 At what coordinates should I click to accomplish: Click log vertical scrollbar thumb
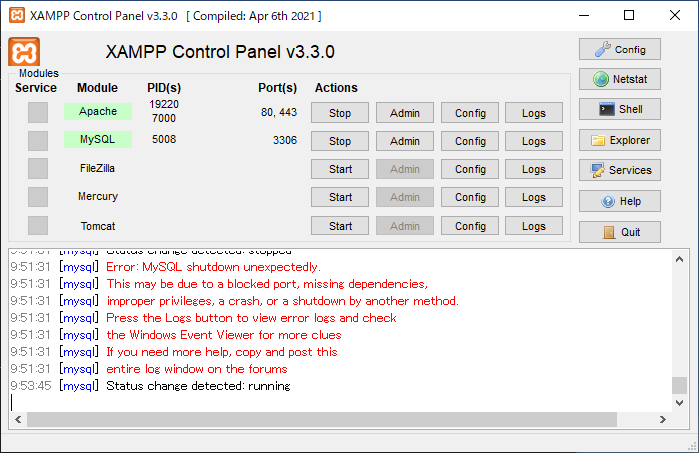click(679, 385)
